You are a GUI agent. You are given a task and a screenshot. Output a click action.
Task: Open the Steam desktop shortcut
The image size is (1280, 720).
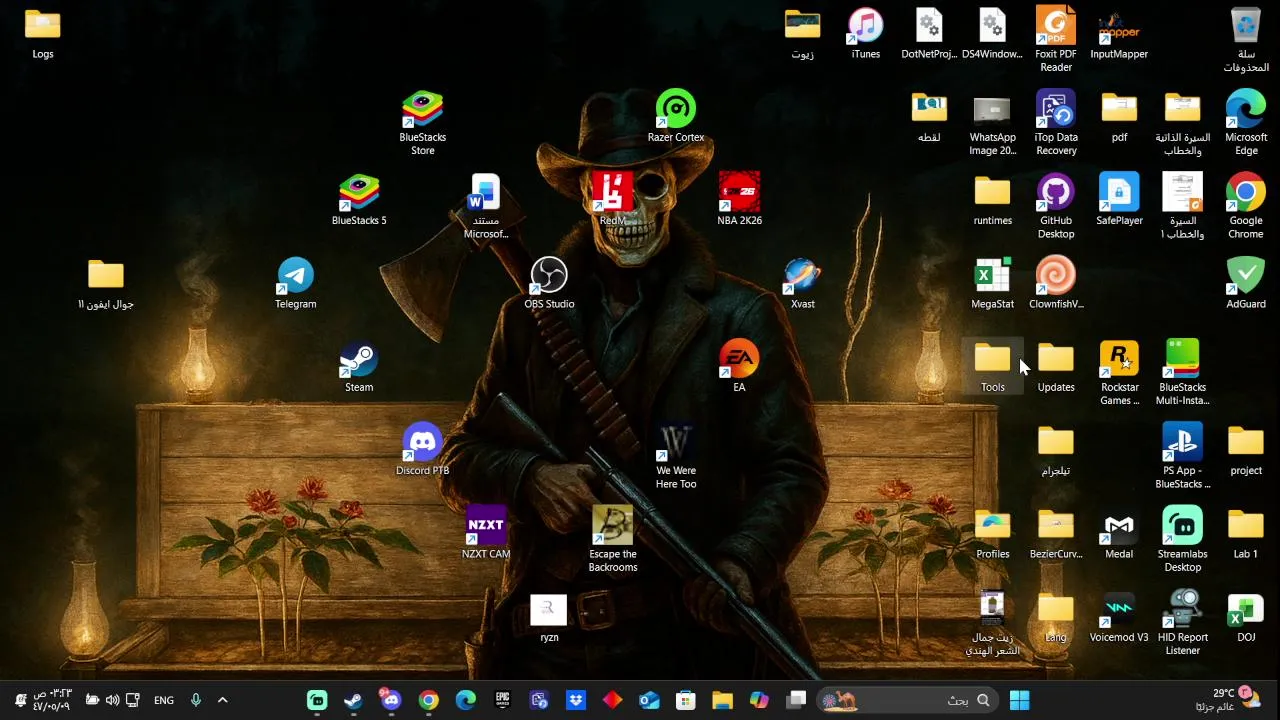click(x=359, y=367)
